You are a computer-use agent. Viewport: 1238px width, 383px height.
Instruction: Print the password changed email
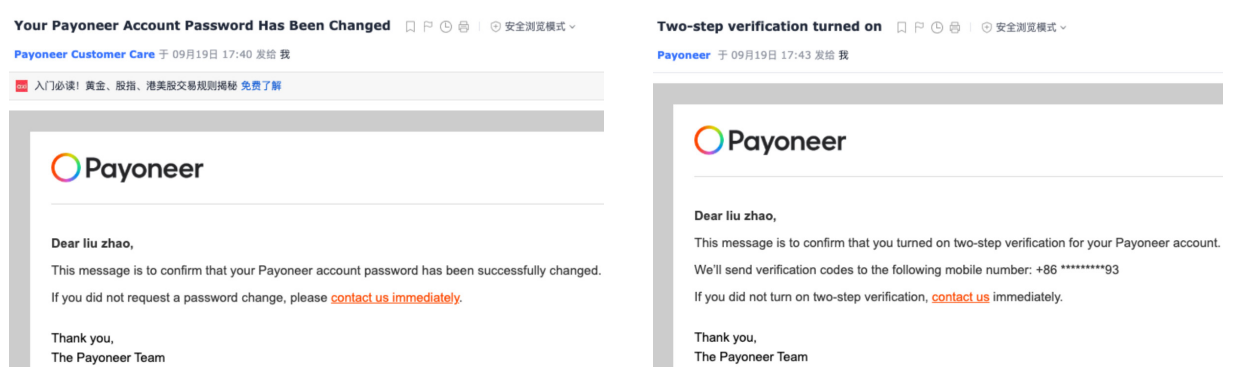point(464,27)
